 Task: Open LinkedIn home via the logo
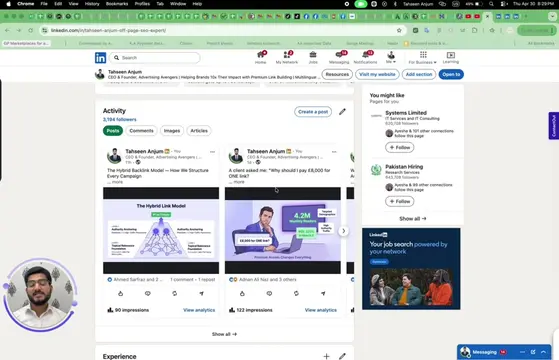(100, 58)
